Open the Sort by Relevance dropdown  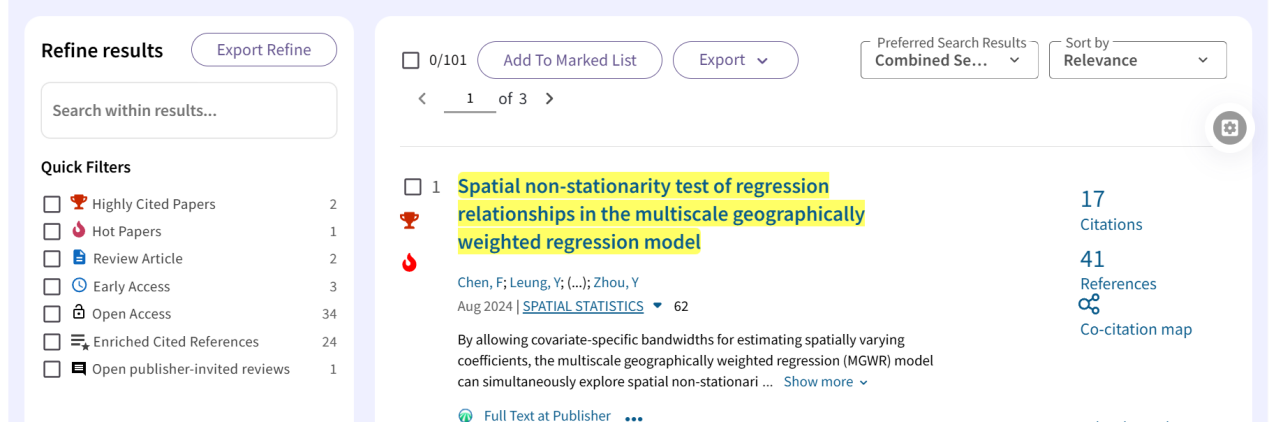pyautogui.click(x=1137, y=60)
